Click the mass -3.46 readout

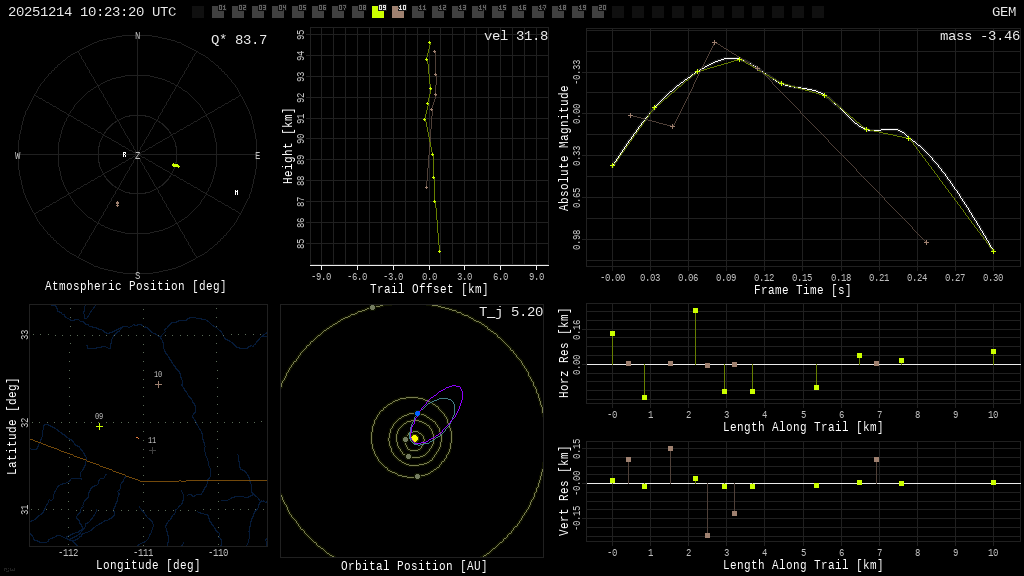pyautogui.click(x=979, y=37)
